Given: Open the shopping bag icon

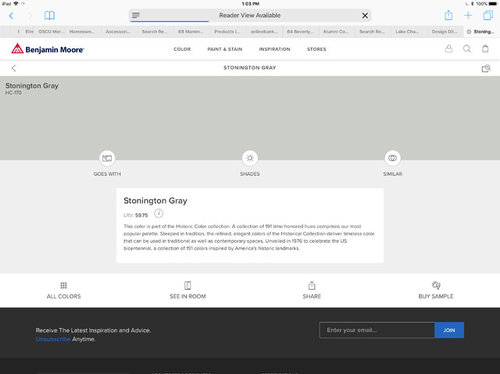Looking at the screenshot, I should pos(485,49).
